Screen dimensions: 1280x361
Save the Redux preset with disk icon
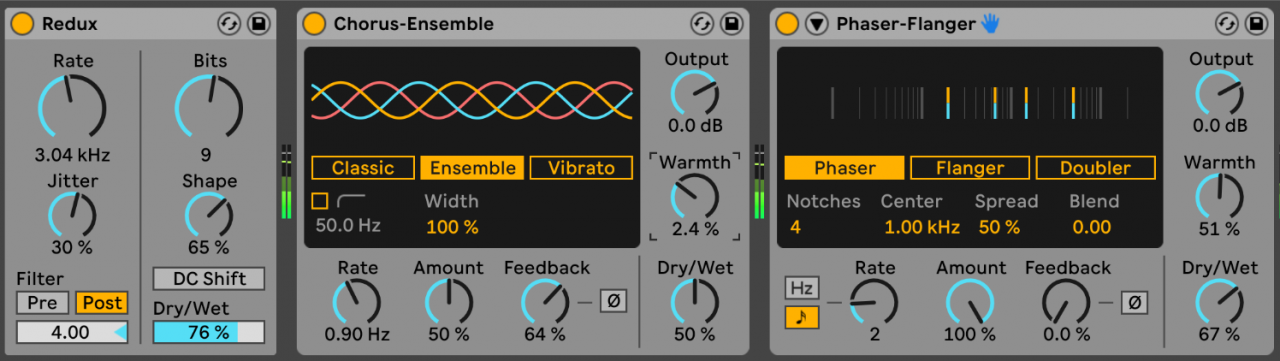pyautogui.click(x=258, y=22)
